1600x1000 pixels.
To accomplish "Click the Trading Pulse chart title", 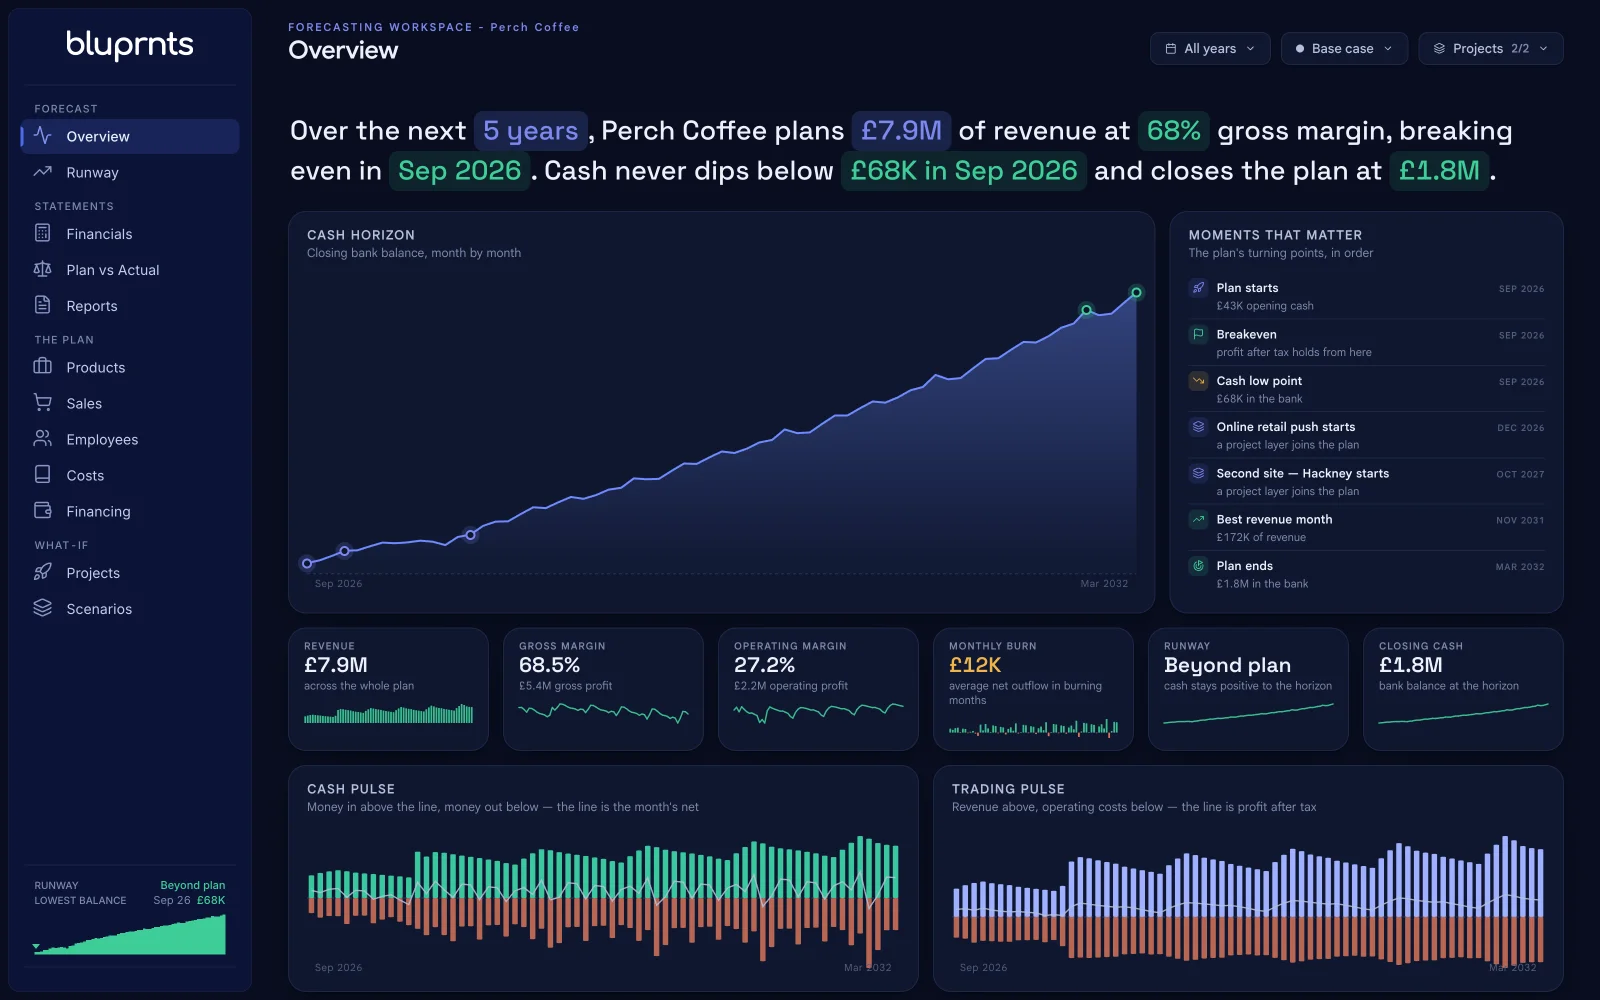I will (1008, 789).
